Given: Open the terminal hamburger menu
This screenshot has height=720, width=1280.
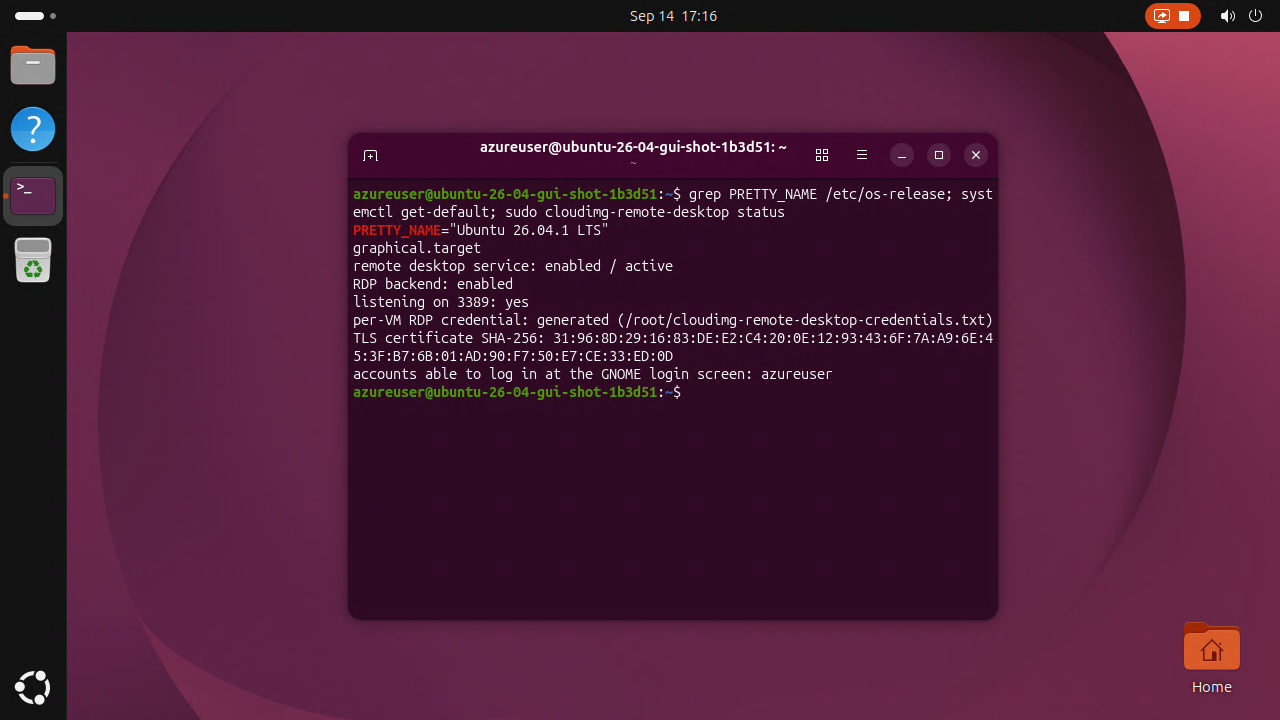Looking at the screenshot, I should (x=862, y=155).
